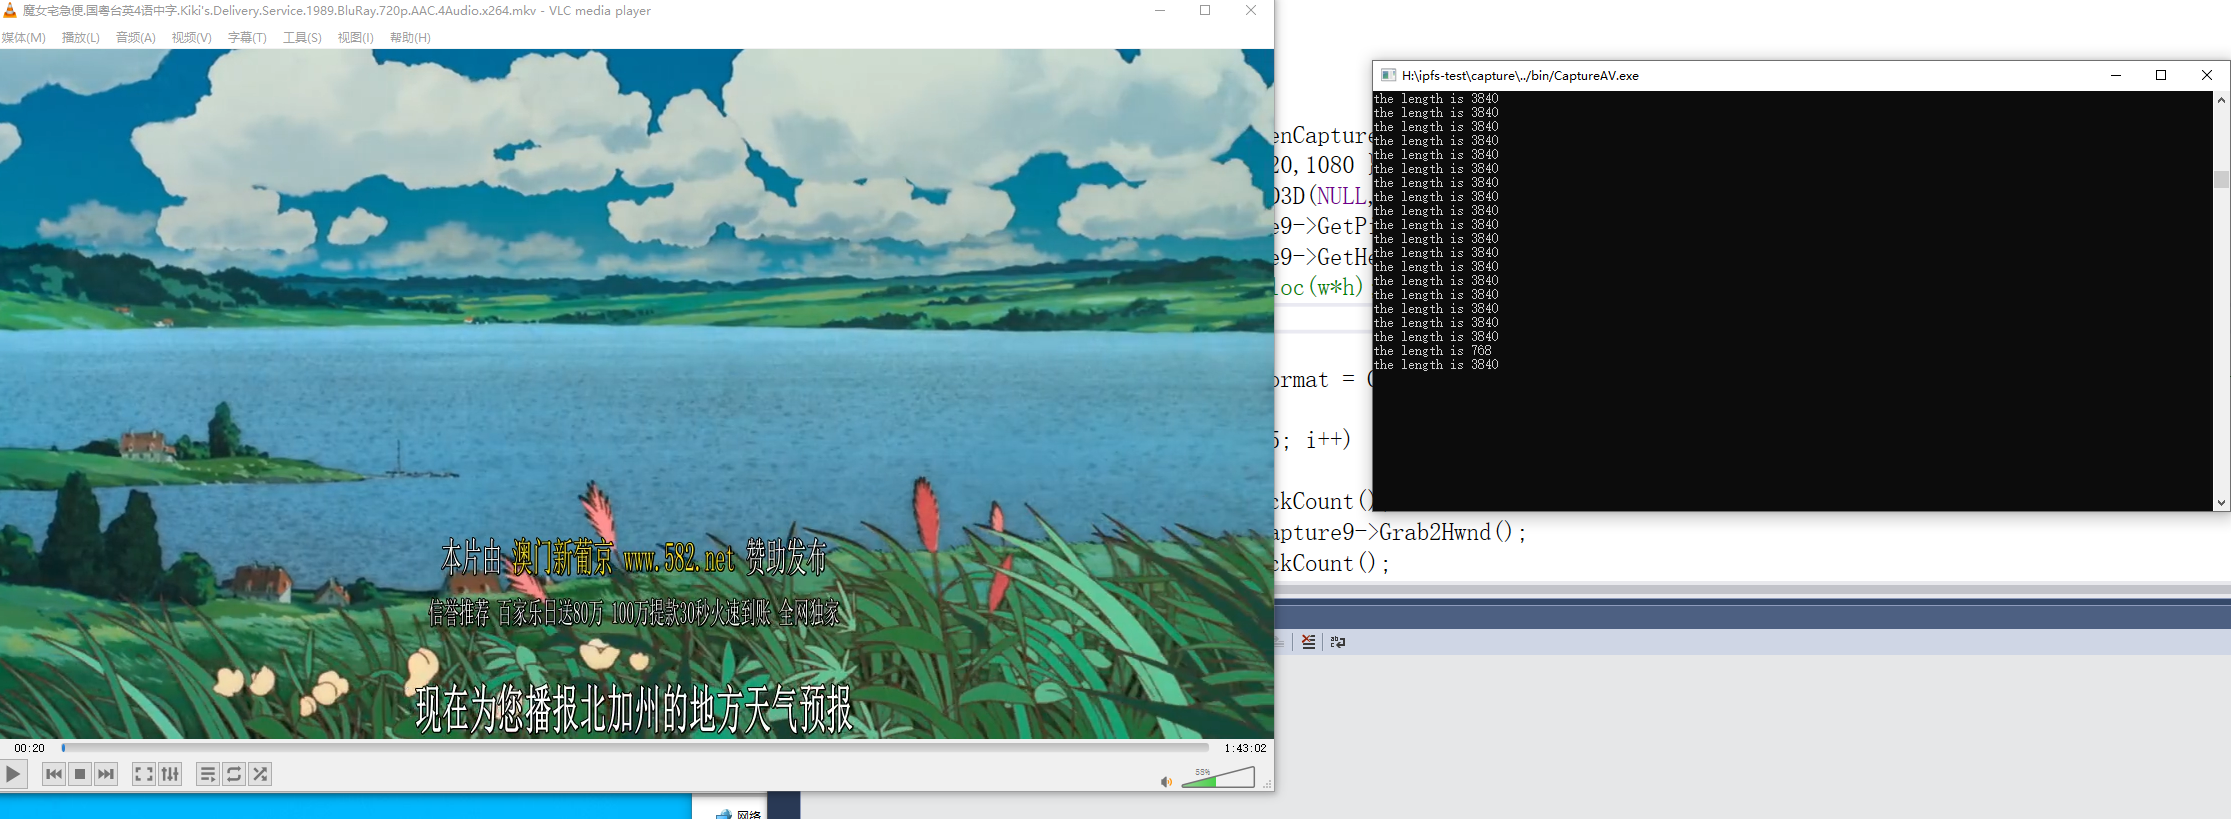Open the 帮助(H) menu
This screenshot has width=2231, height=819.
[x=410, y=38]
